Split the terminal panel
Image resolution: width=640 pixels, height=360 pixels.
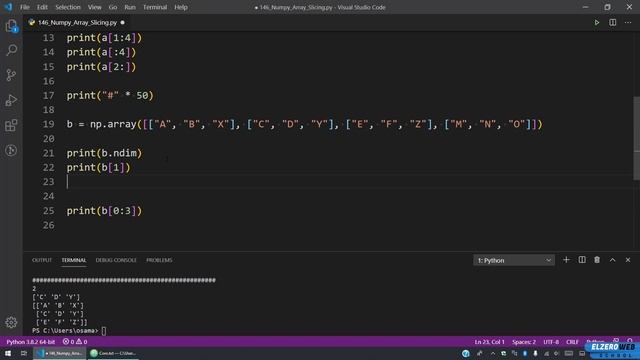click(582, 260)
